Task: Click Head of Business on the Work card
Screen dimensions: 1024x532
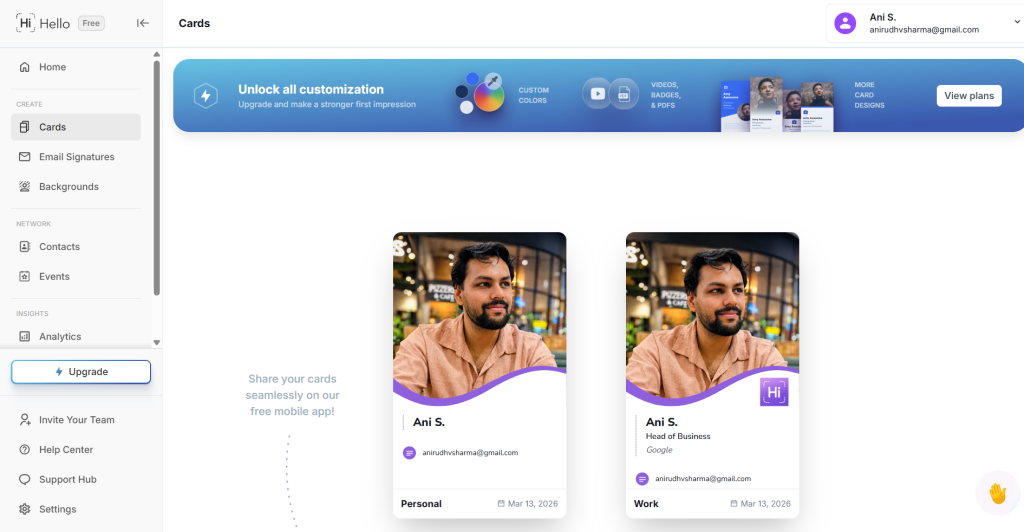Action: click(x=678, y=437)
